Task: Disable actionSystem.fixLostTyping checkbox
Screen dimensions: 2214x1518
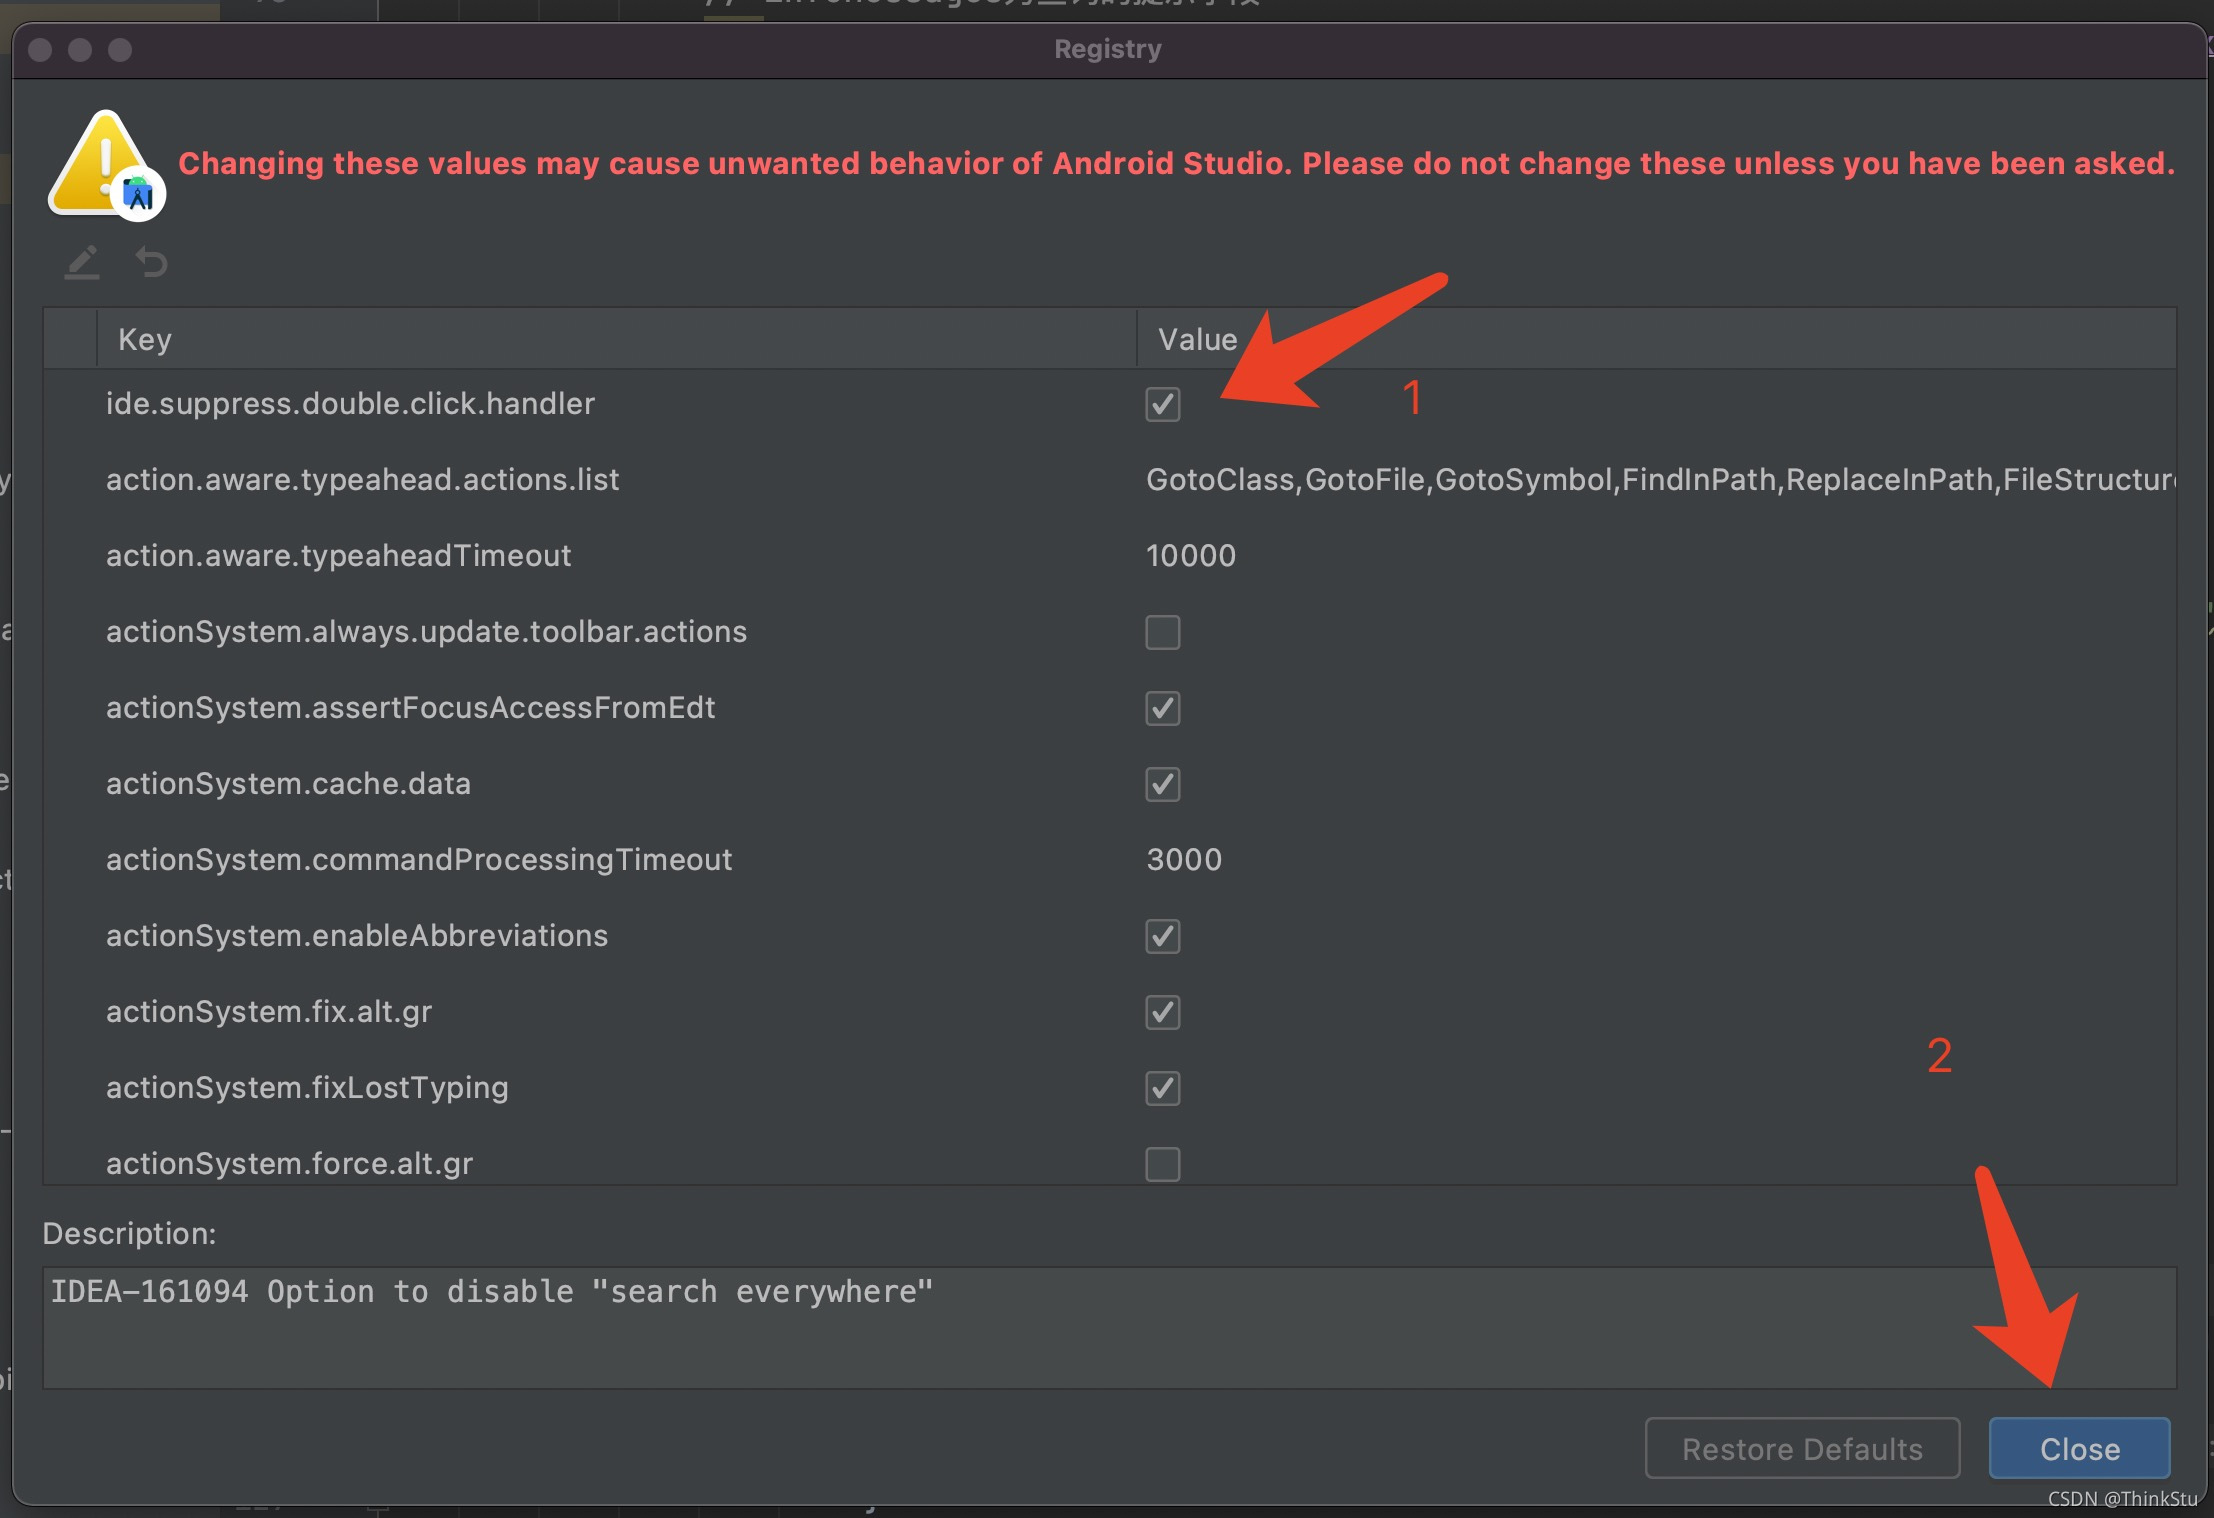Action: (x=1162, y=1089)
